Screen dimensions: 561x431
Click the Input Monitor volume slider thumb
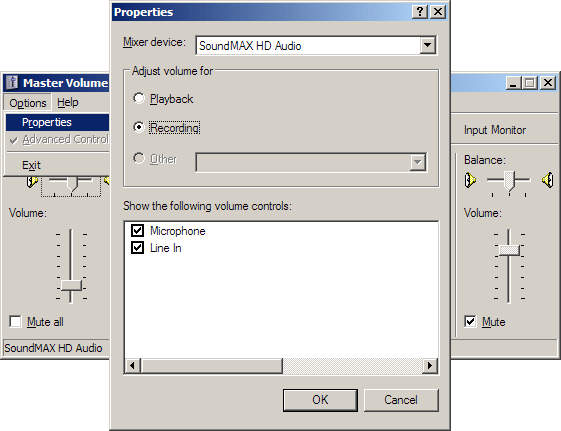pyautogui.click(x=509, y=250)
